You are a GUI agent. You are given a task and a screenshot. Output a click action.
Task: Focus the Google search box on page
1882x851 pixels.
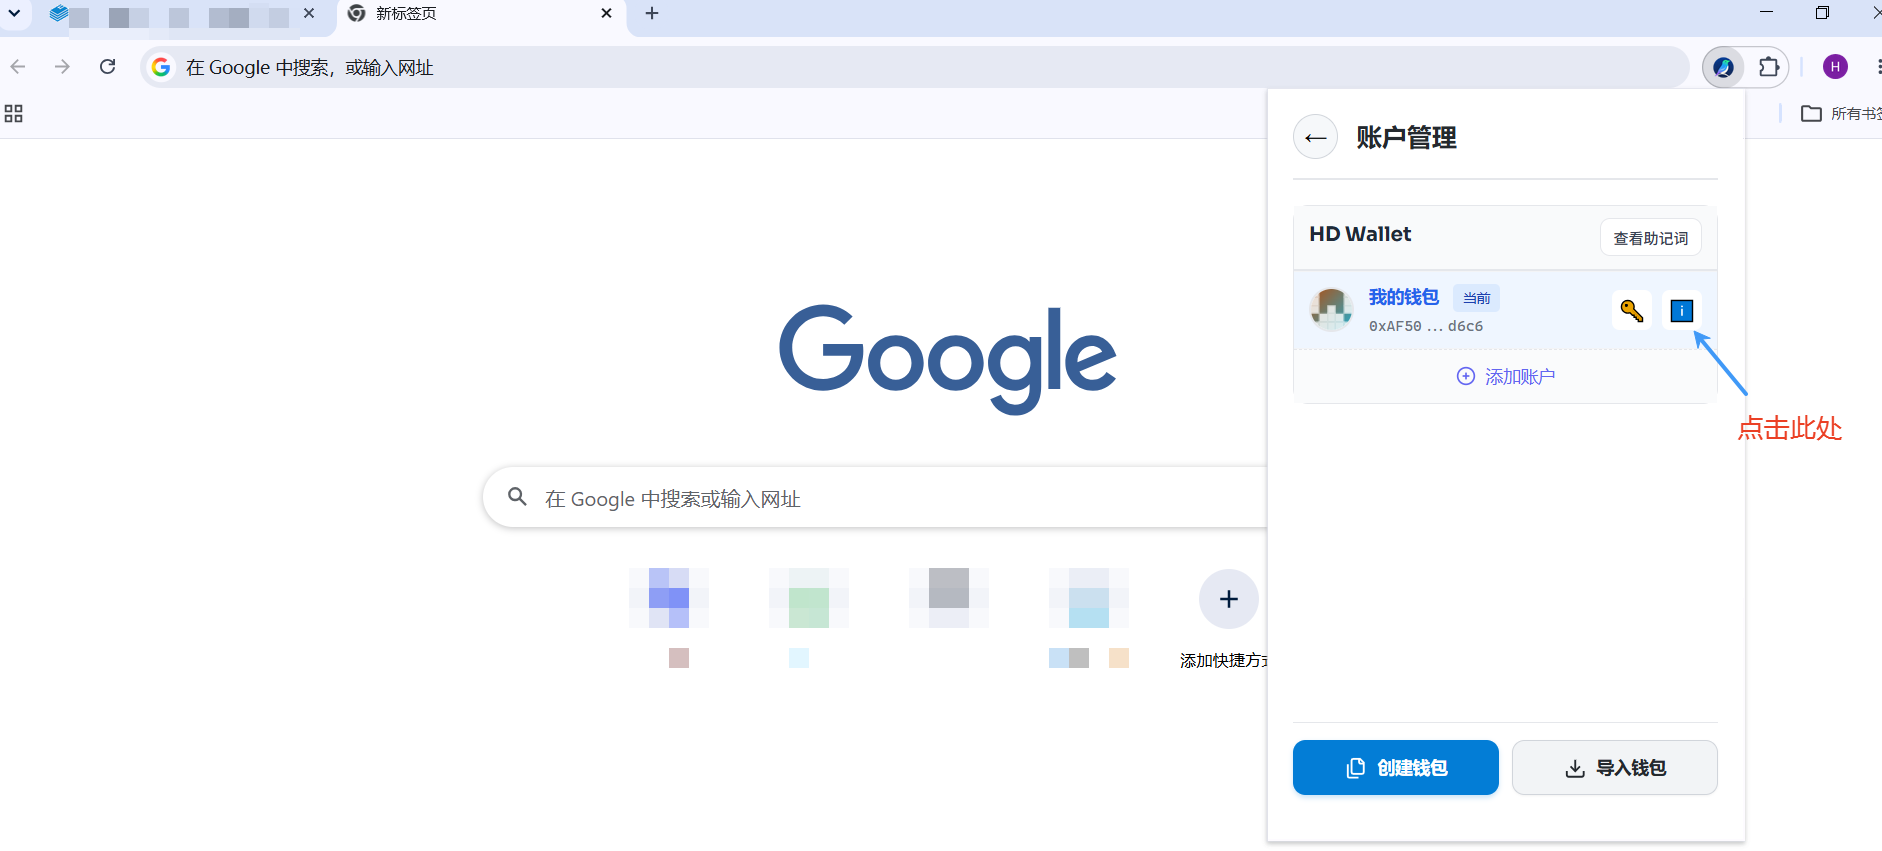point(875,497)
